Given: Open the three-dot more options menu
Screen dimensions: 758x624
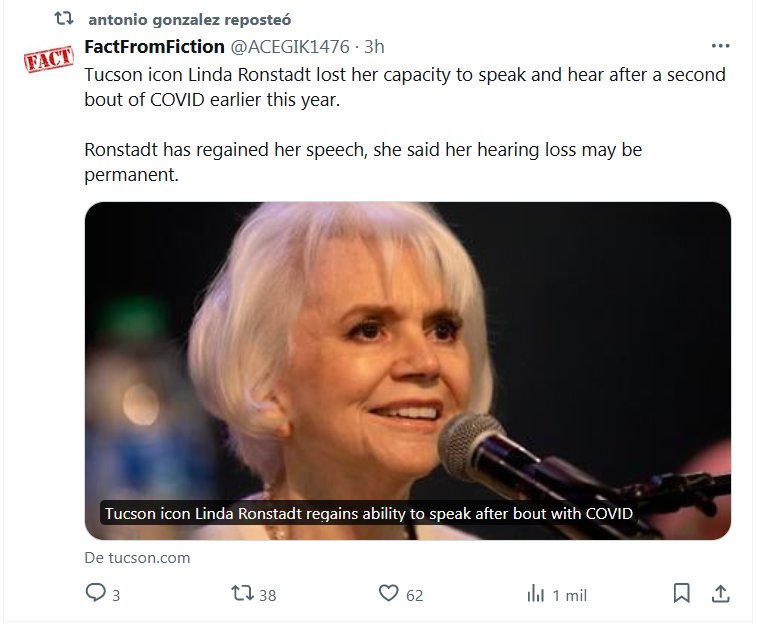Looking at the screenshot, I should tap(720, 46).
